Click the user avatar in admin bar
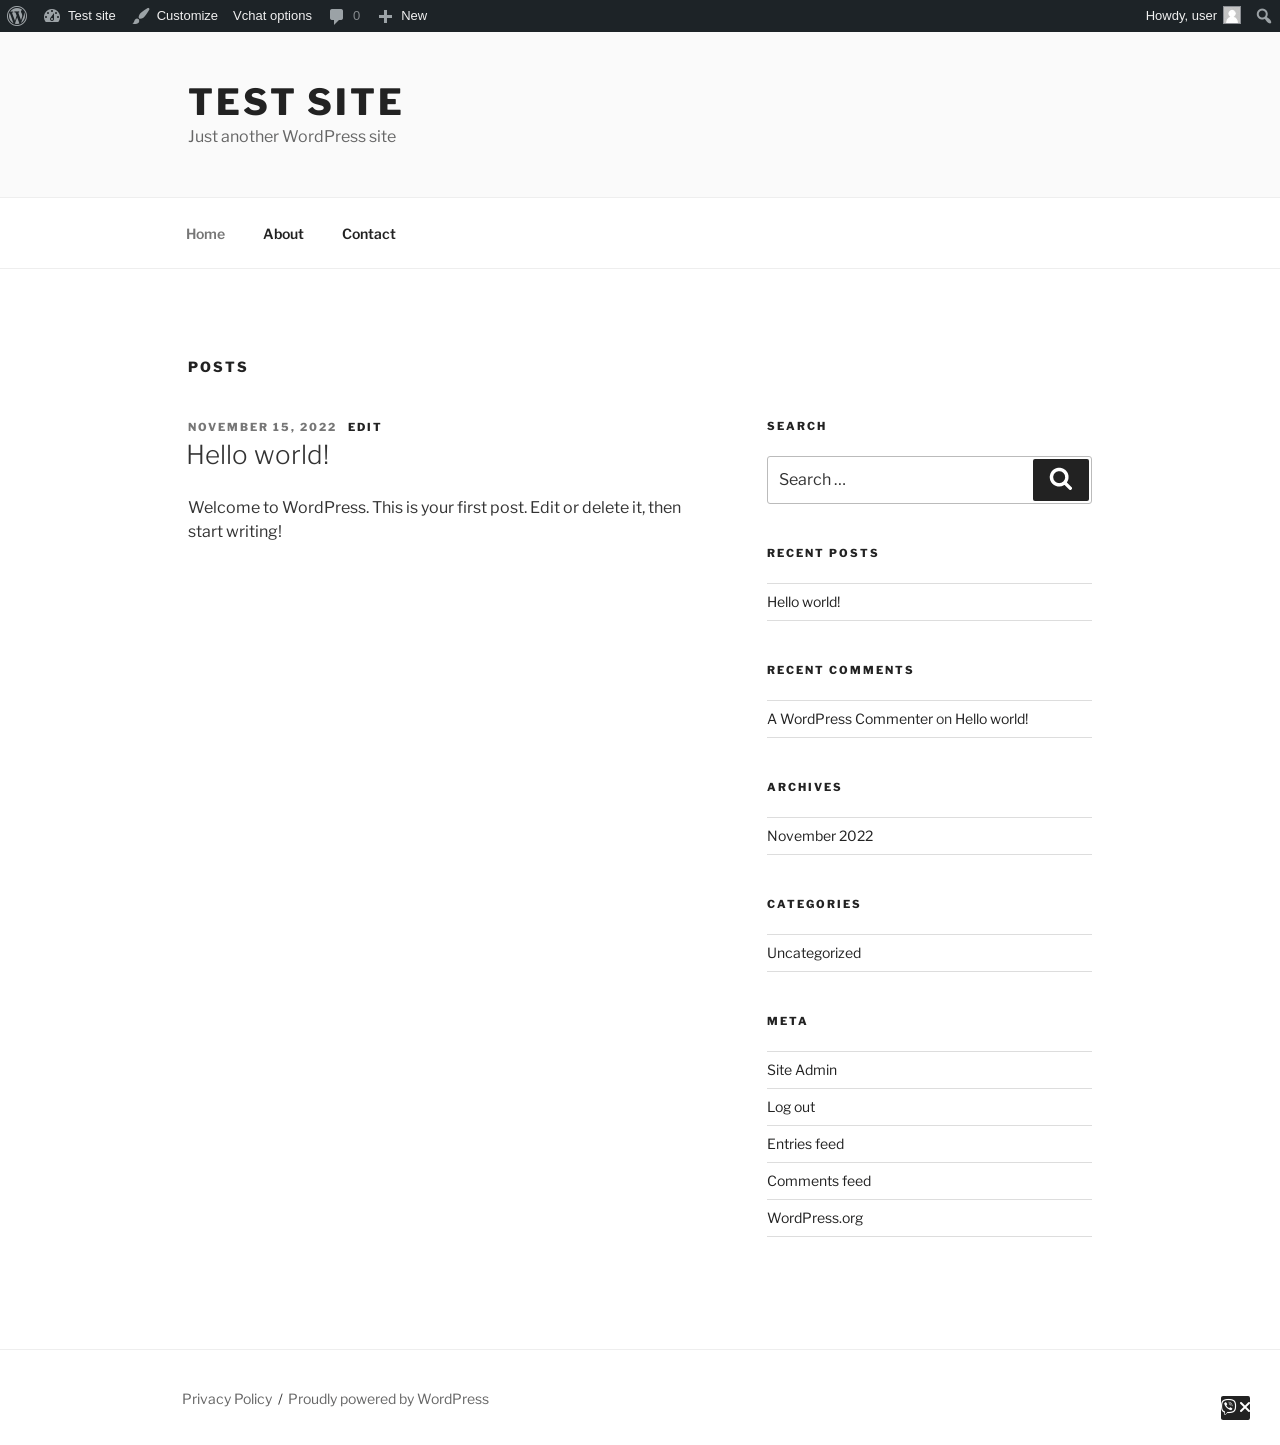1280x1445 pixels. (1232, 16)
